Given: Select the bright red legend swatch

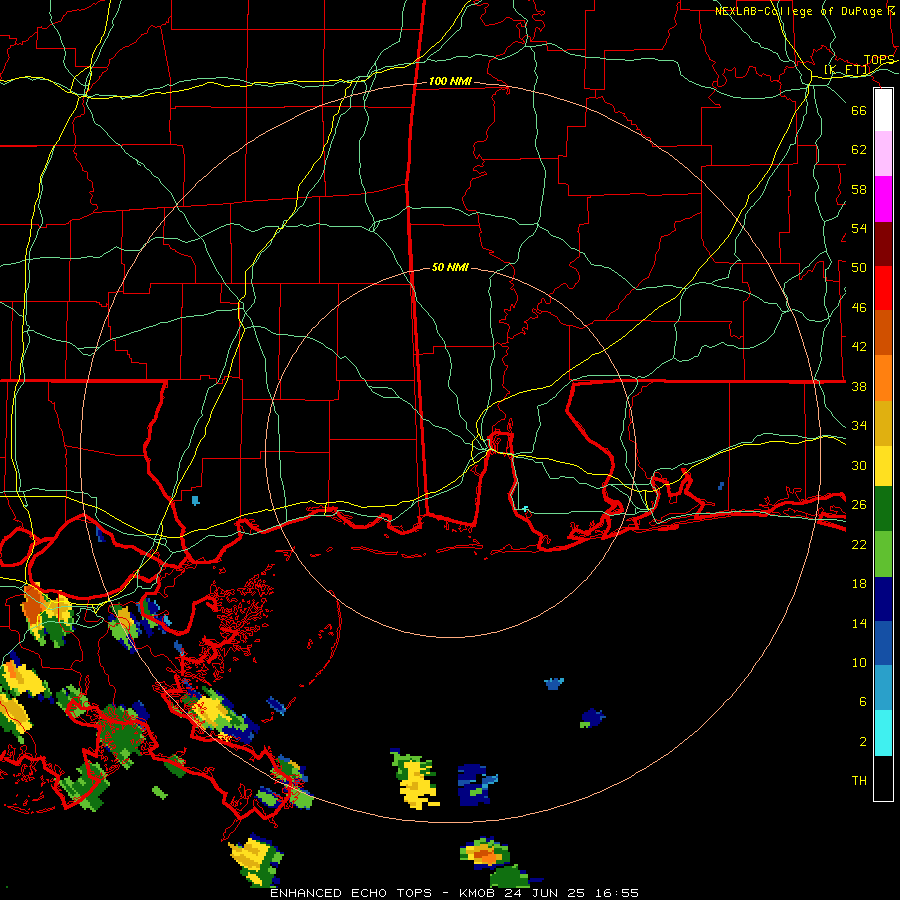Looking at the screenshot, I should tap(883, 288).
